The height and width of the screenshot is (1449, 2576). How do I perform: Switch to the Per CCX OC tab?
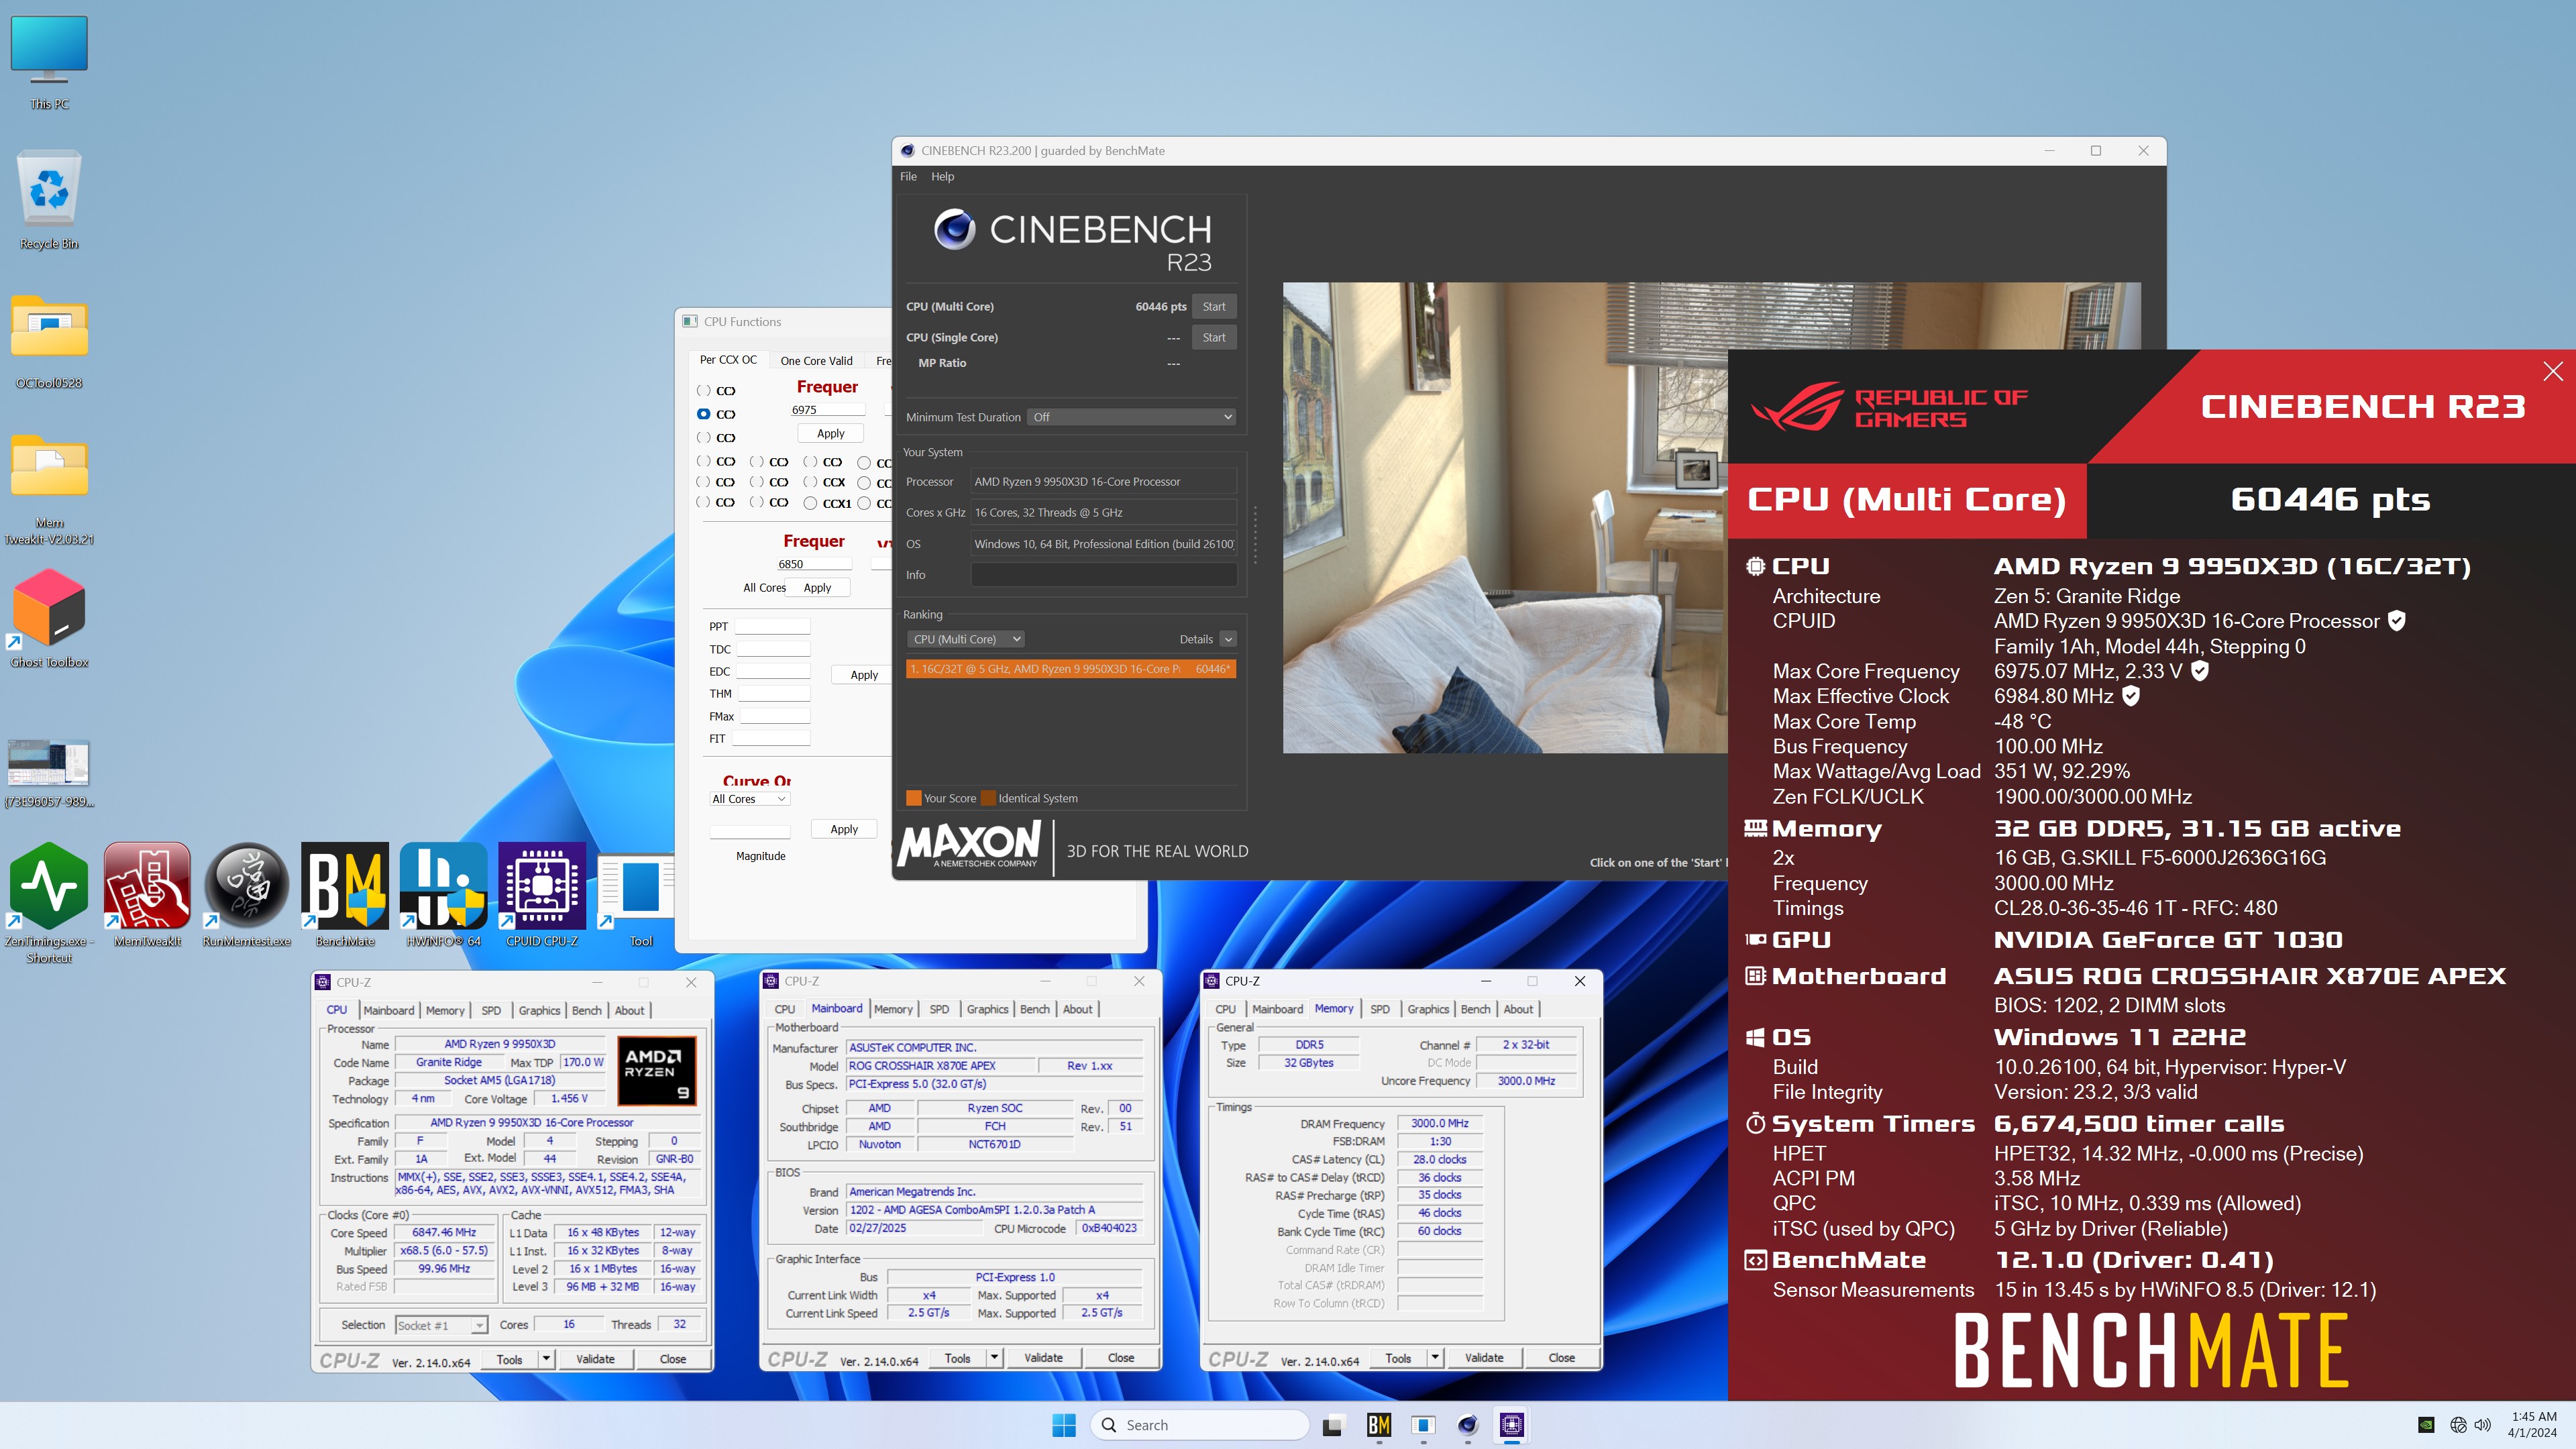(x=728, y=360)
